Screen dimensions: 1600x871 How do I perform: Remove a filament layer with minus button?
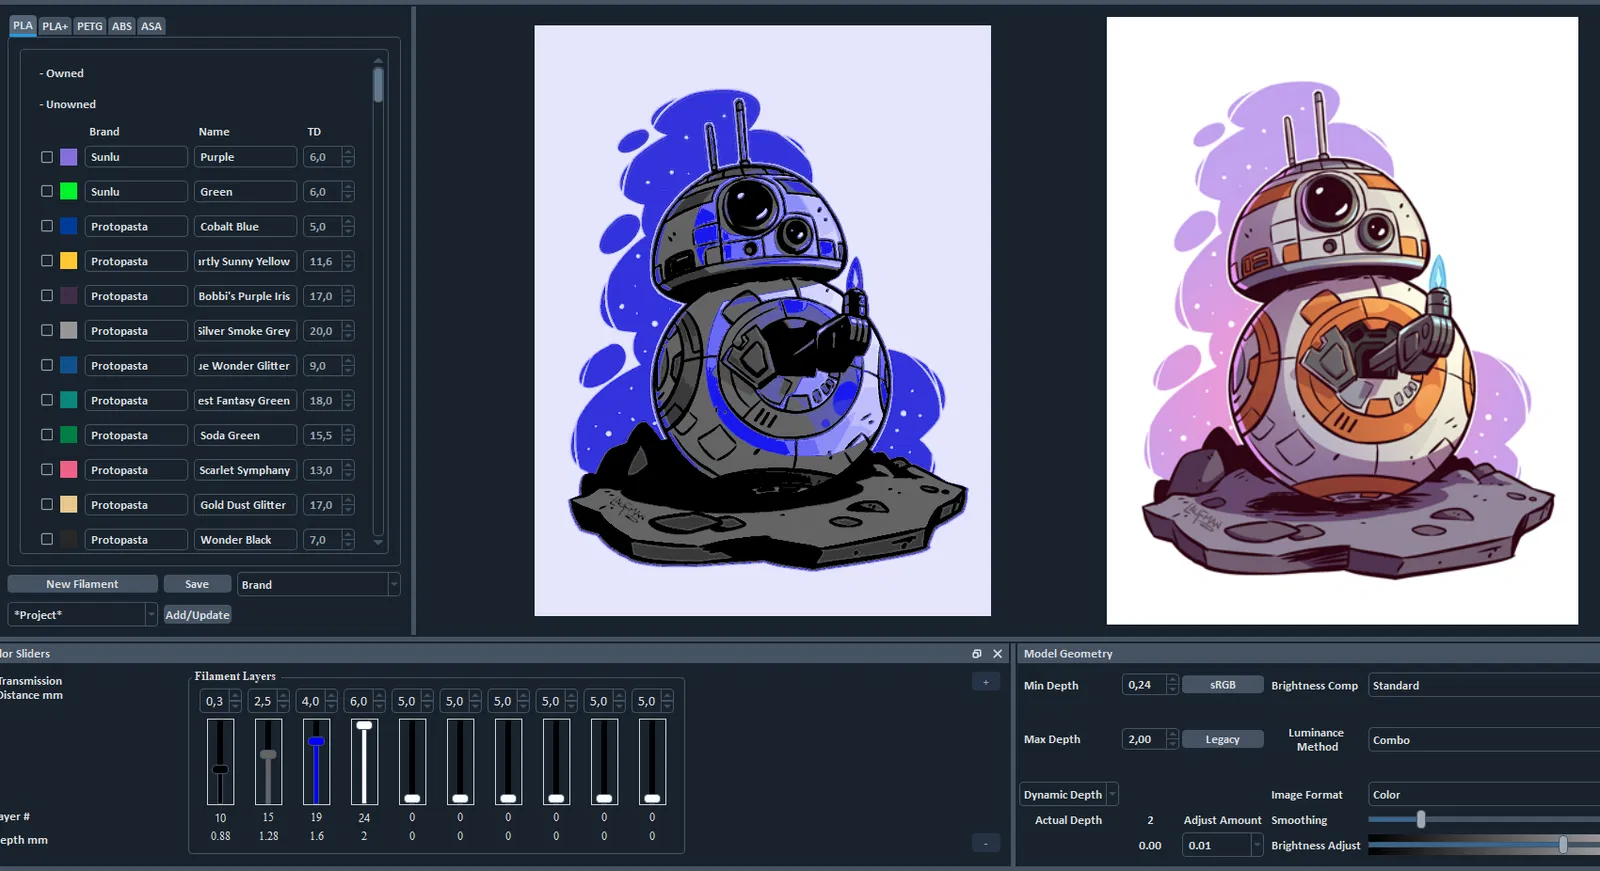pyautogui.click(x=986, y=843)
